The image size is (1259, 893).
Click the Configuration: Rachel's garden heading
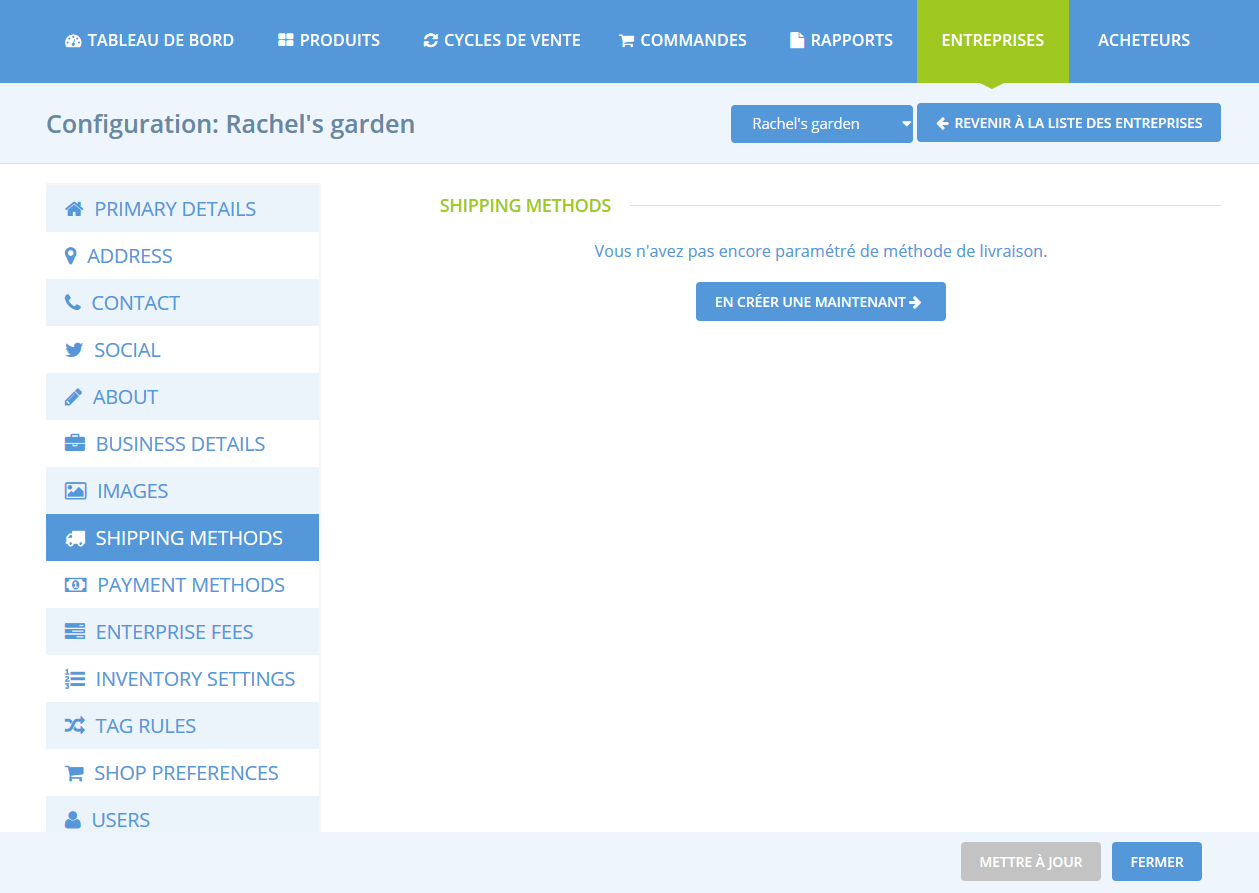coord(231,124)
